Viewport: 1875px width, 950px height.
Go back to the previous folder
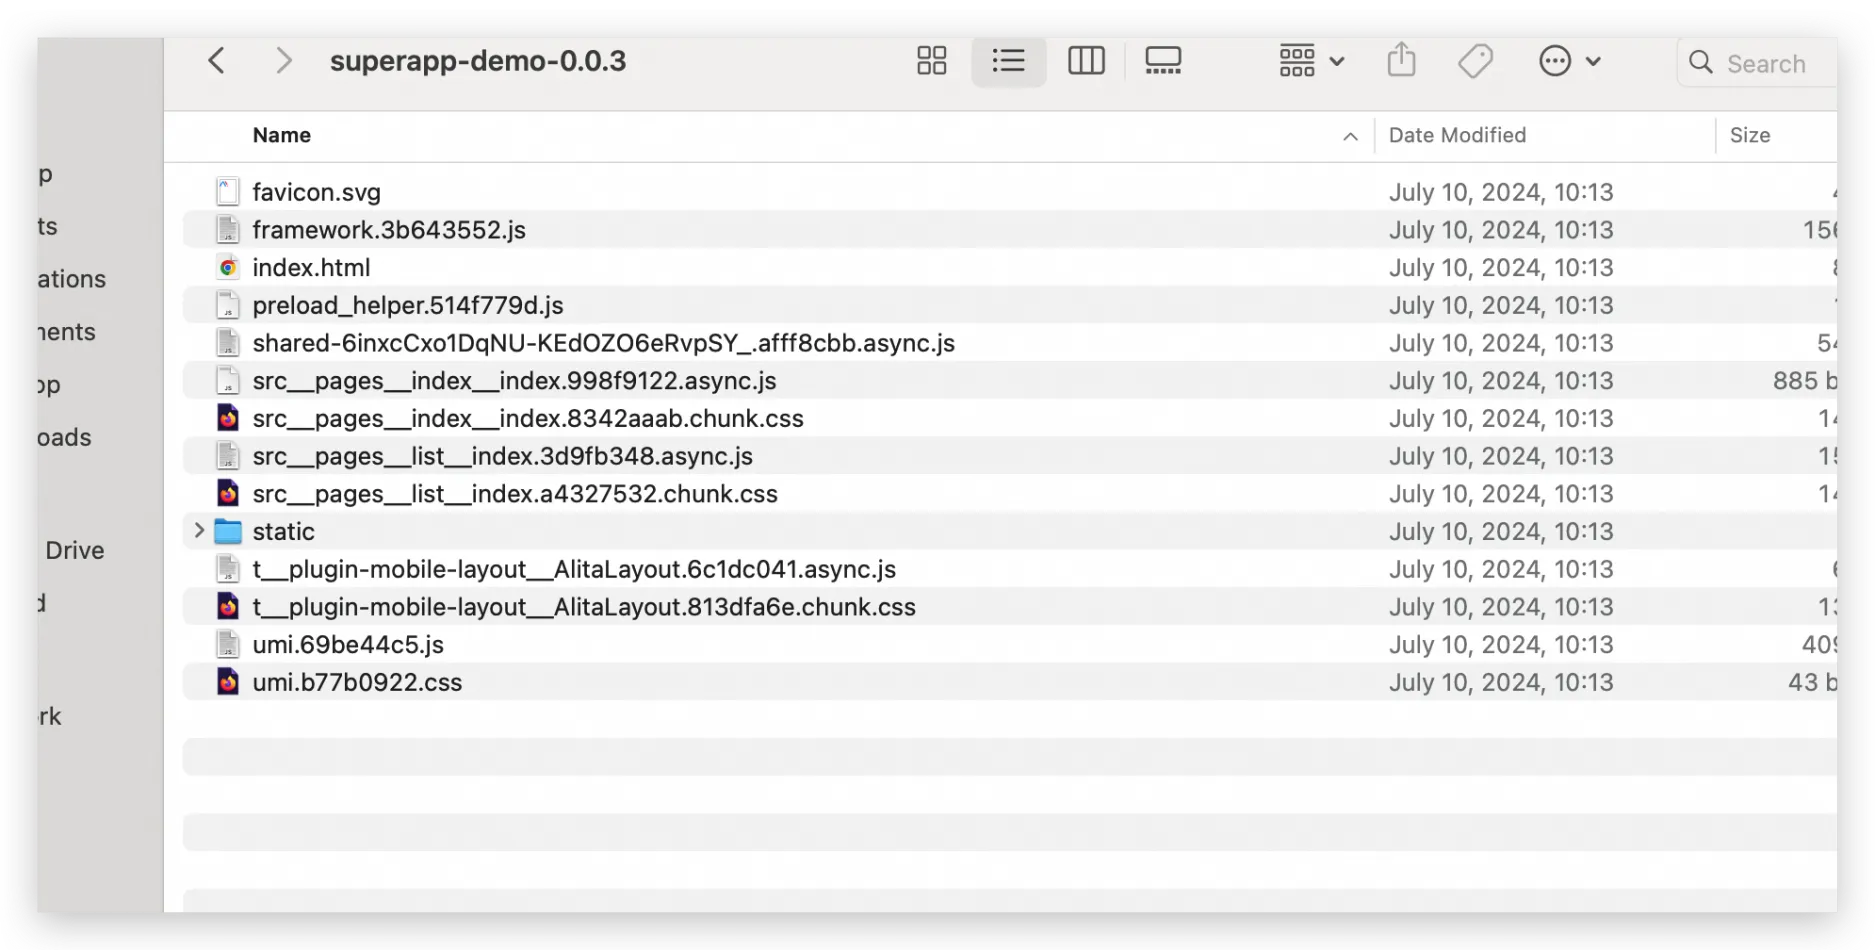click(217, 61)
